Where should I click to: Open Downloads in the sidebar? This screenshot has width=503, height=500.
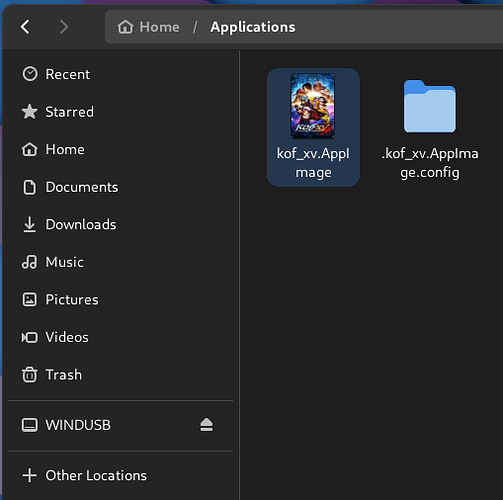tap(120, 224)
